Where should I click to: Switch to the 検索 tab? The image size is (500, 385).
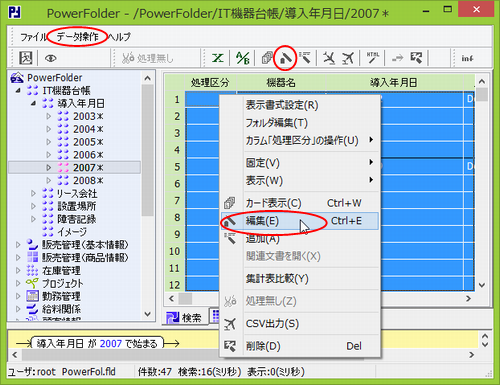pyautogui.click(x=185, y=318)
